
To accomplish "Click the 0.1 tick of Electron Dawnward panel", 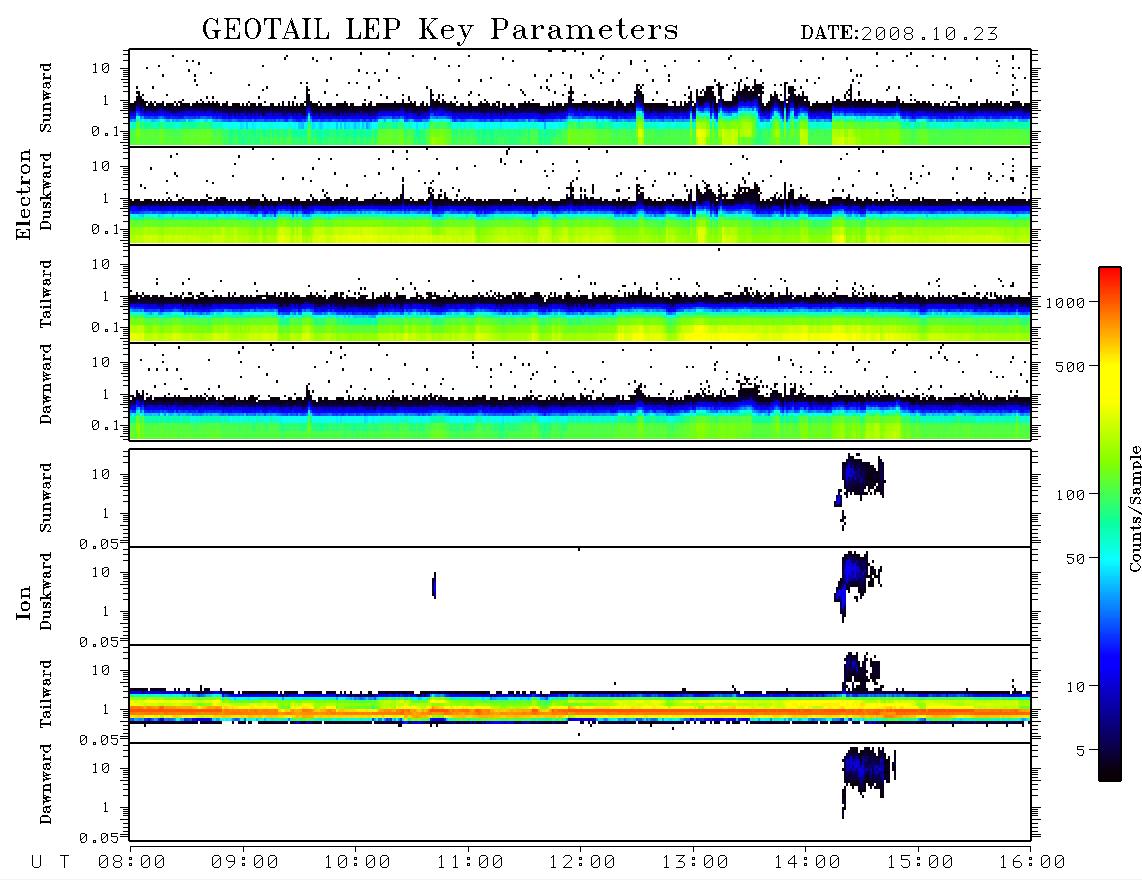I will coord(106,425).
